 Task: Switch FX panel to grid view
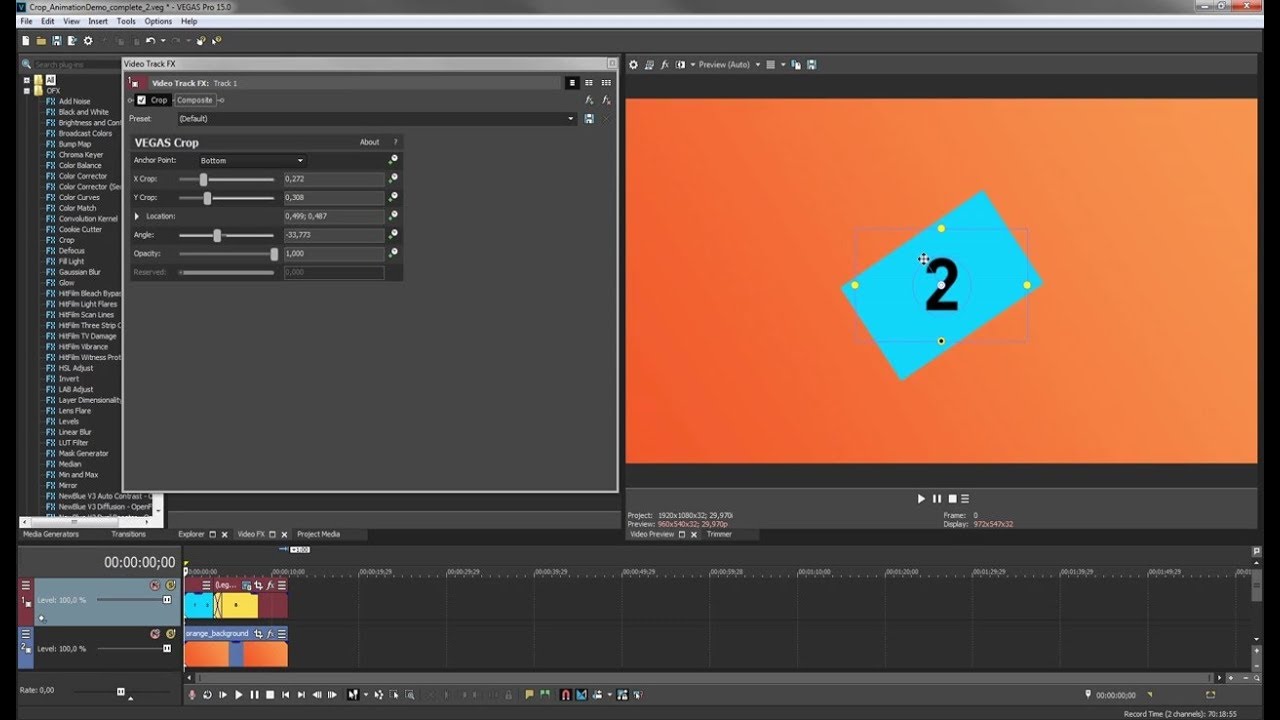[605, 83]
